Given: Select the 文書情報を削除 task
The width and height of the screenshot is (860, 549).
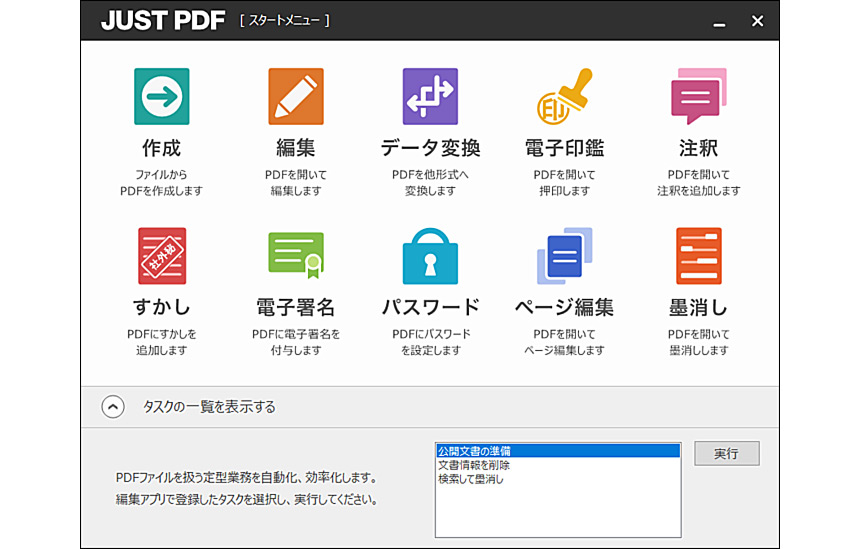Looking at the screenshot, I should pyautogui.click(x=558, y=465).
